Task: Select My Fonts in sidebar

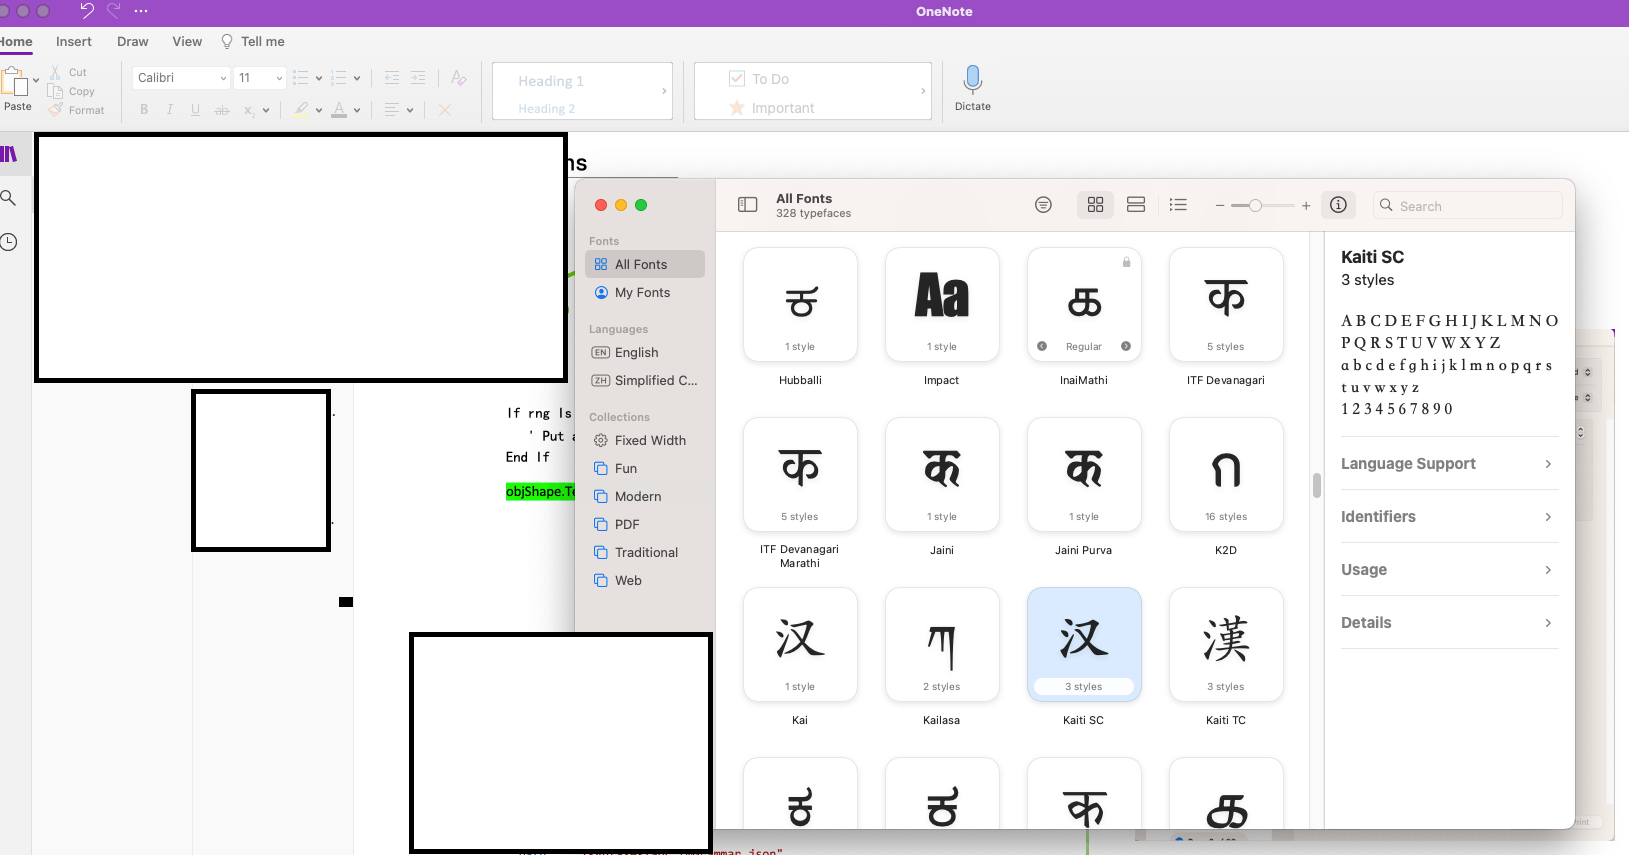Action: tap(645, 292)
